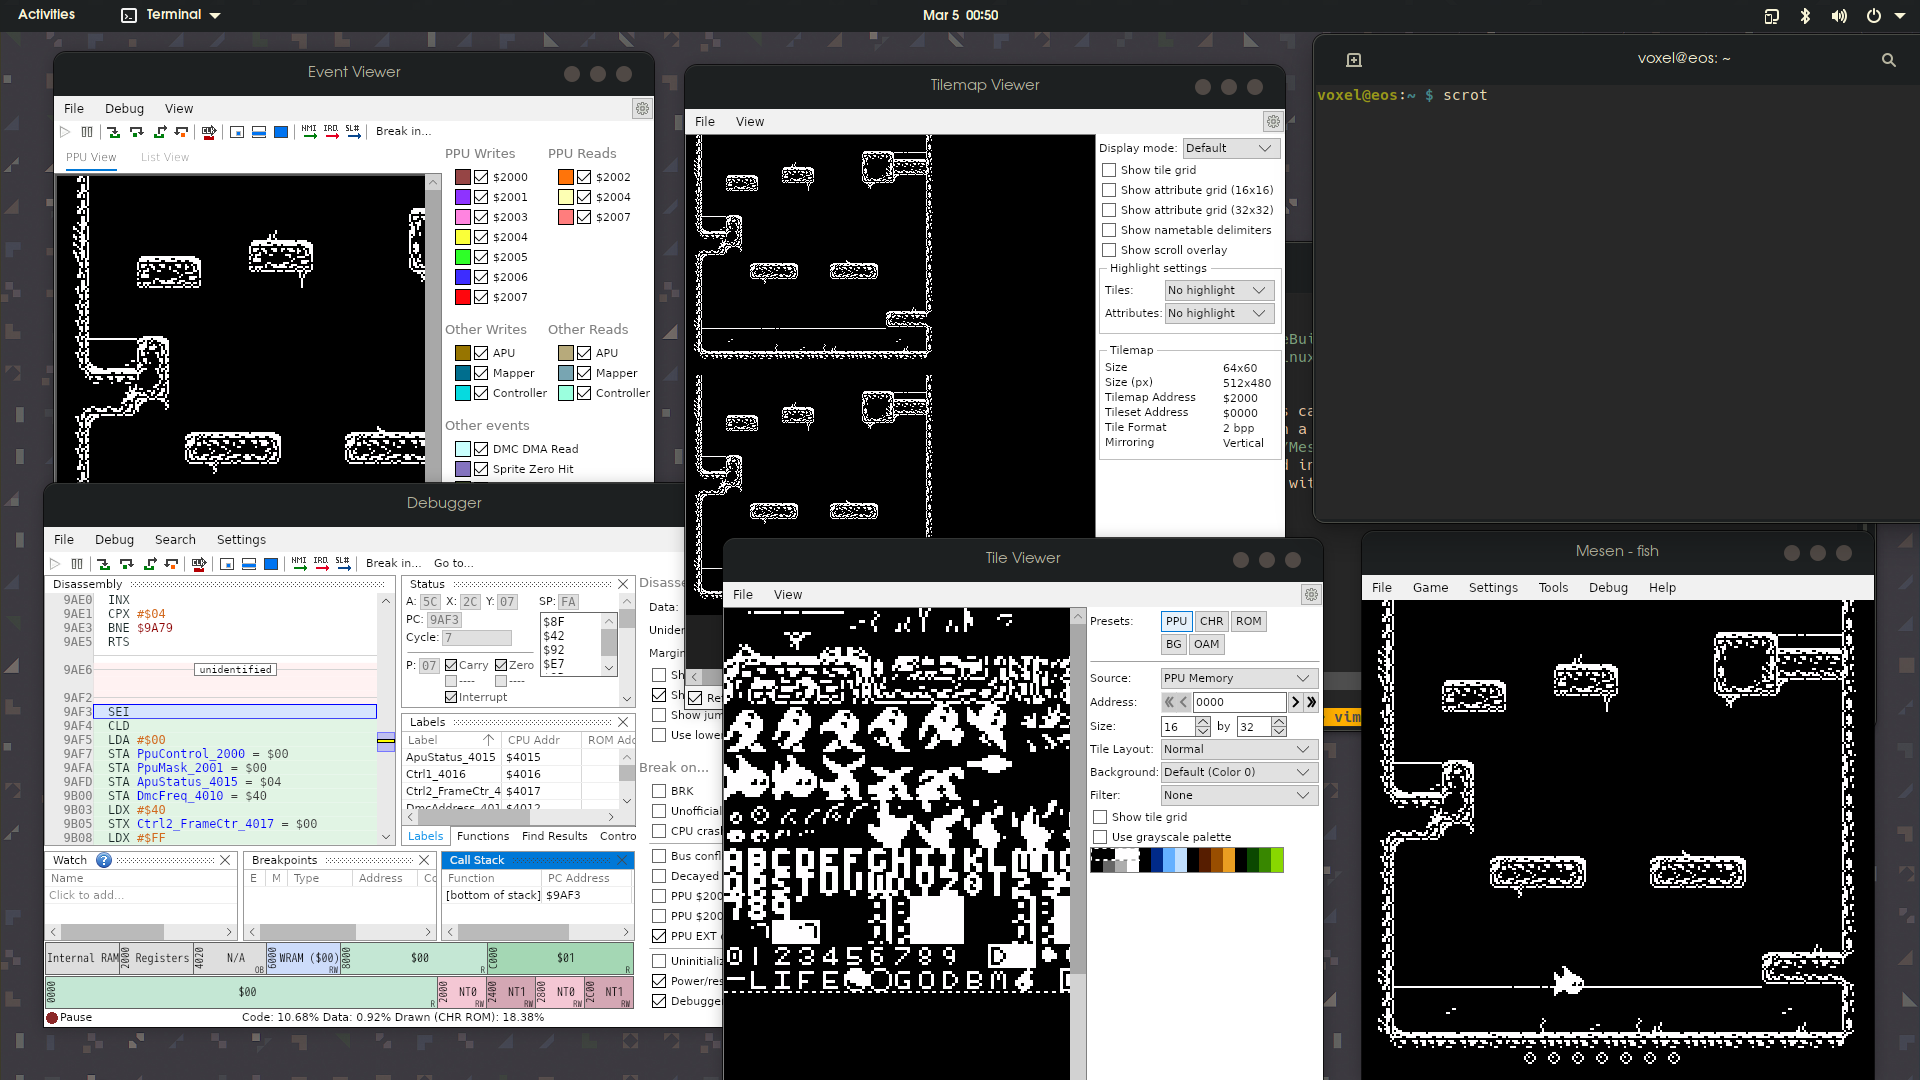Click Step Over icon in Event Viewer toolbar
The width and height of the screenshot is (1920, 1080).
point(137,132)
